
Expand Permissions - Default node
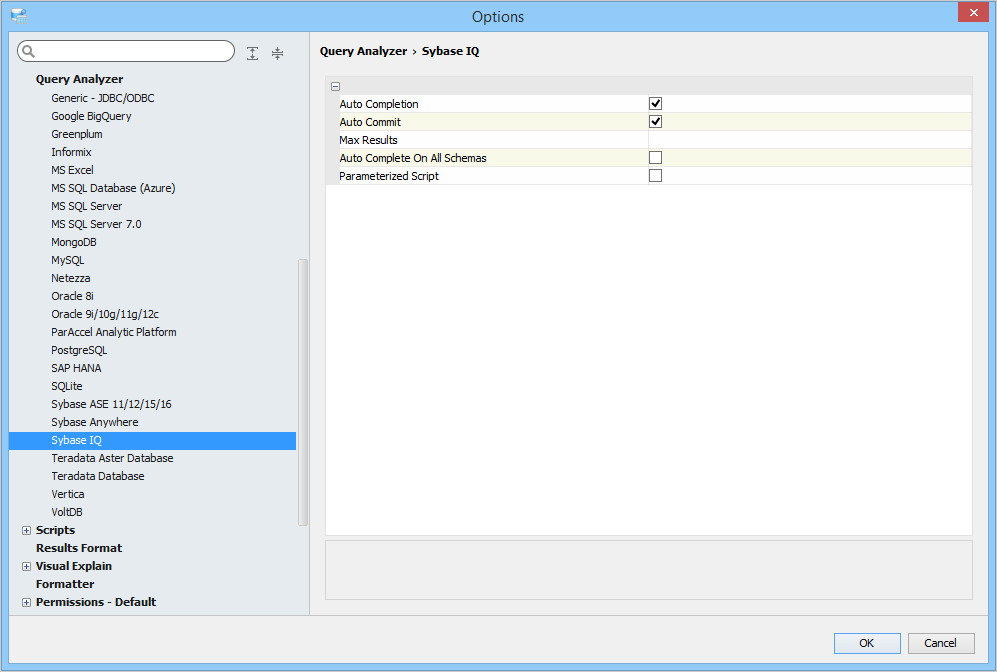26,602
